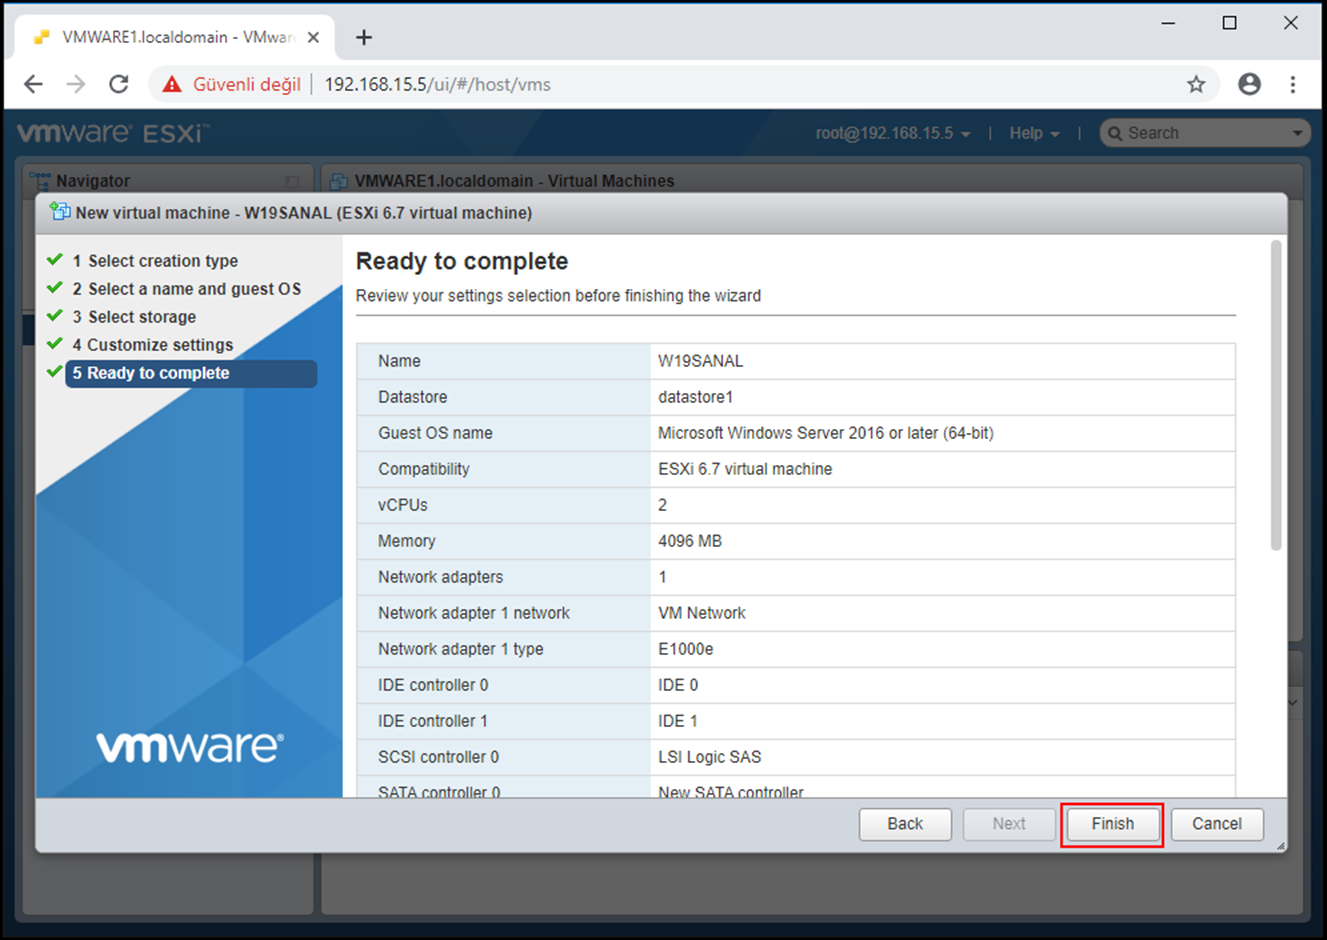Image resolution: width=1327 pixels, height=940 pixels.
Task: Reload the page with refresh icon
Action: pos(119,84)
